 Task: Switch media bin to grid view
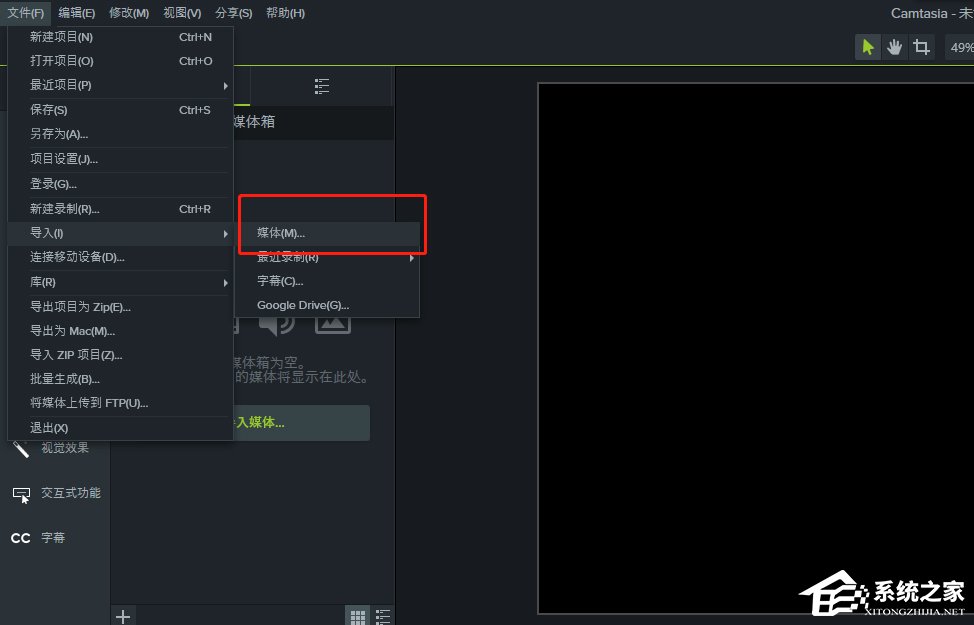357,614
